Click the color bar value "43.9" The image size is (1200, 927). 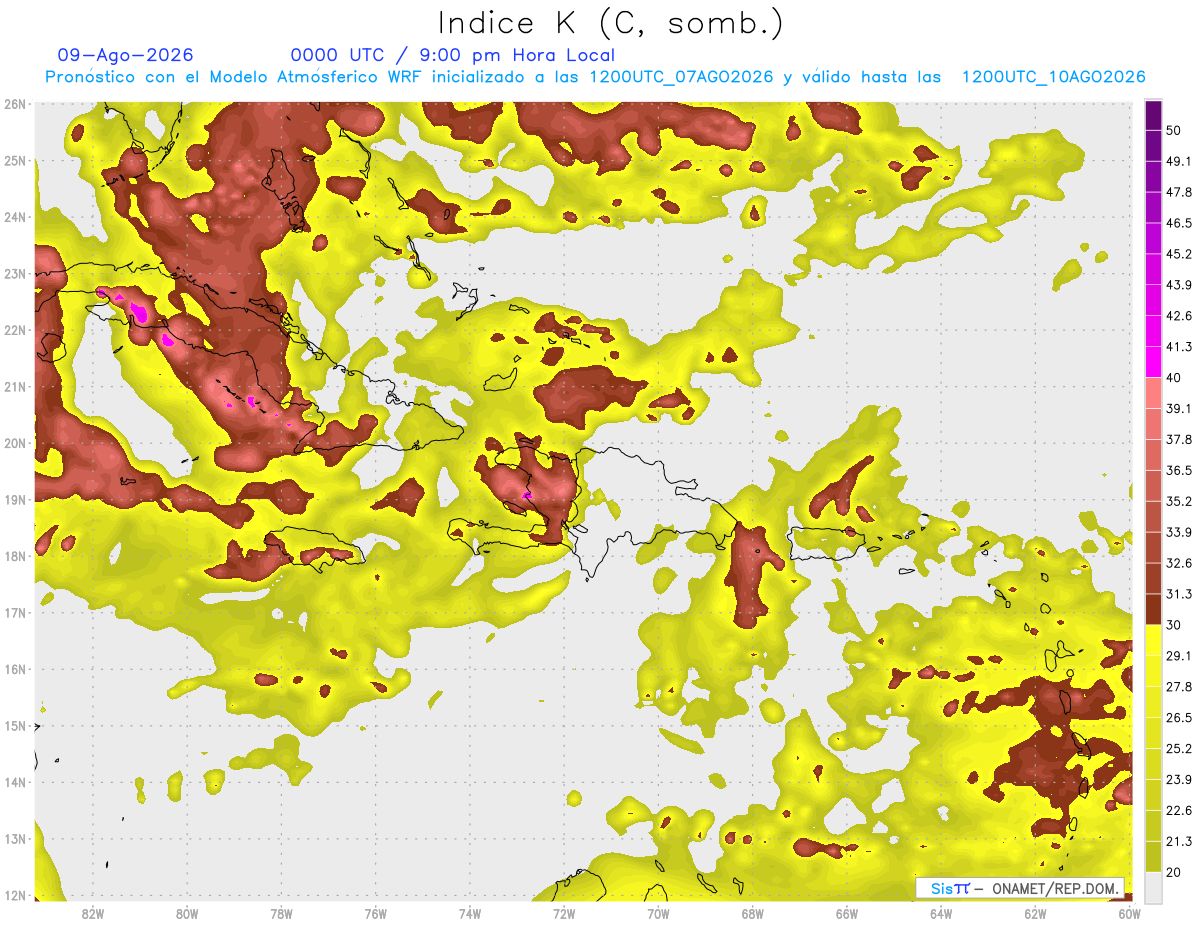click(1179, 285)
